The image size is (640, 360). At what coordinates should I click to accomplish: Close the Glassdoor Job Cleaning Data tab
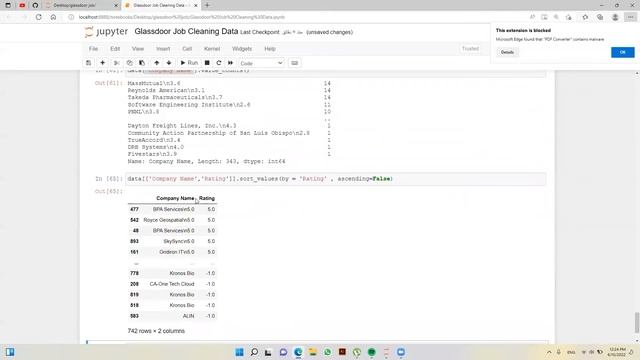pyautogui.click(x=196, y=5)
